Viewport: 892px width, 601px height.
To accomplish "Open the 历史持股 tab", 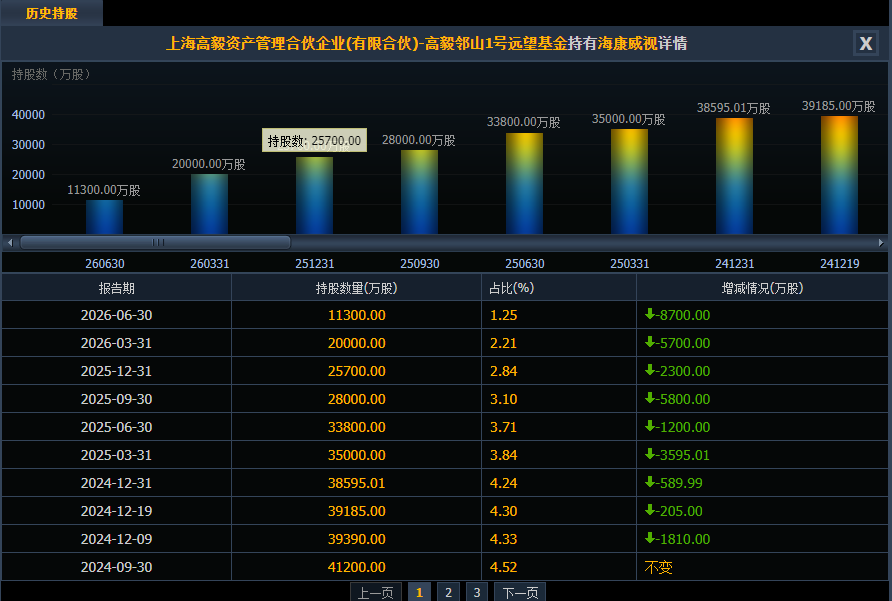I will tap(51, 13).
